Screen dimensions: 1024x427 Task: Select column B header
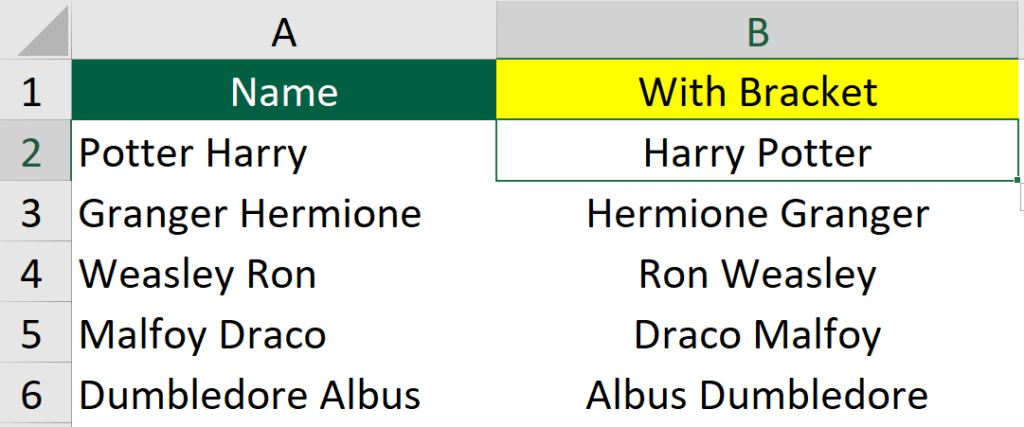760,29
